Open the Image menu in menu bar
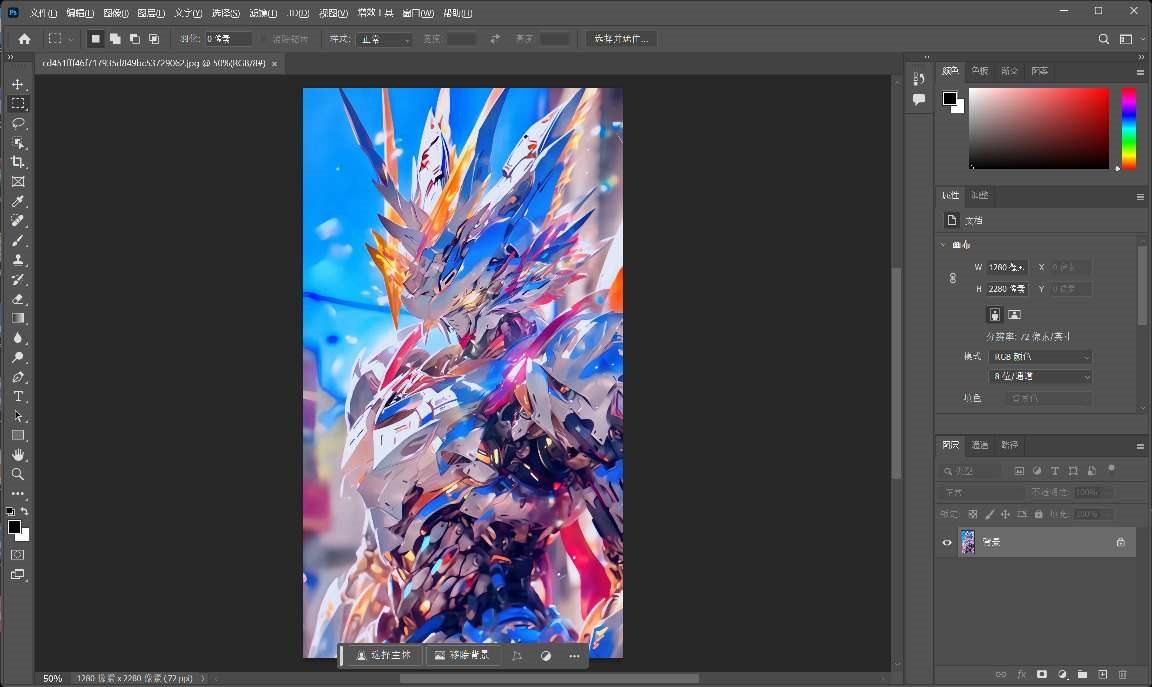Image resolution: width=1152 pixels, height=687 pixels. [116, 13]
